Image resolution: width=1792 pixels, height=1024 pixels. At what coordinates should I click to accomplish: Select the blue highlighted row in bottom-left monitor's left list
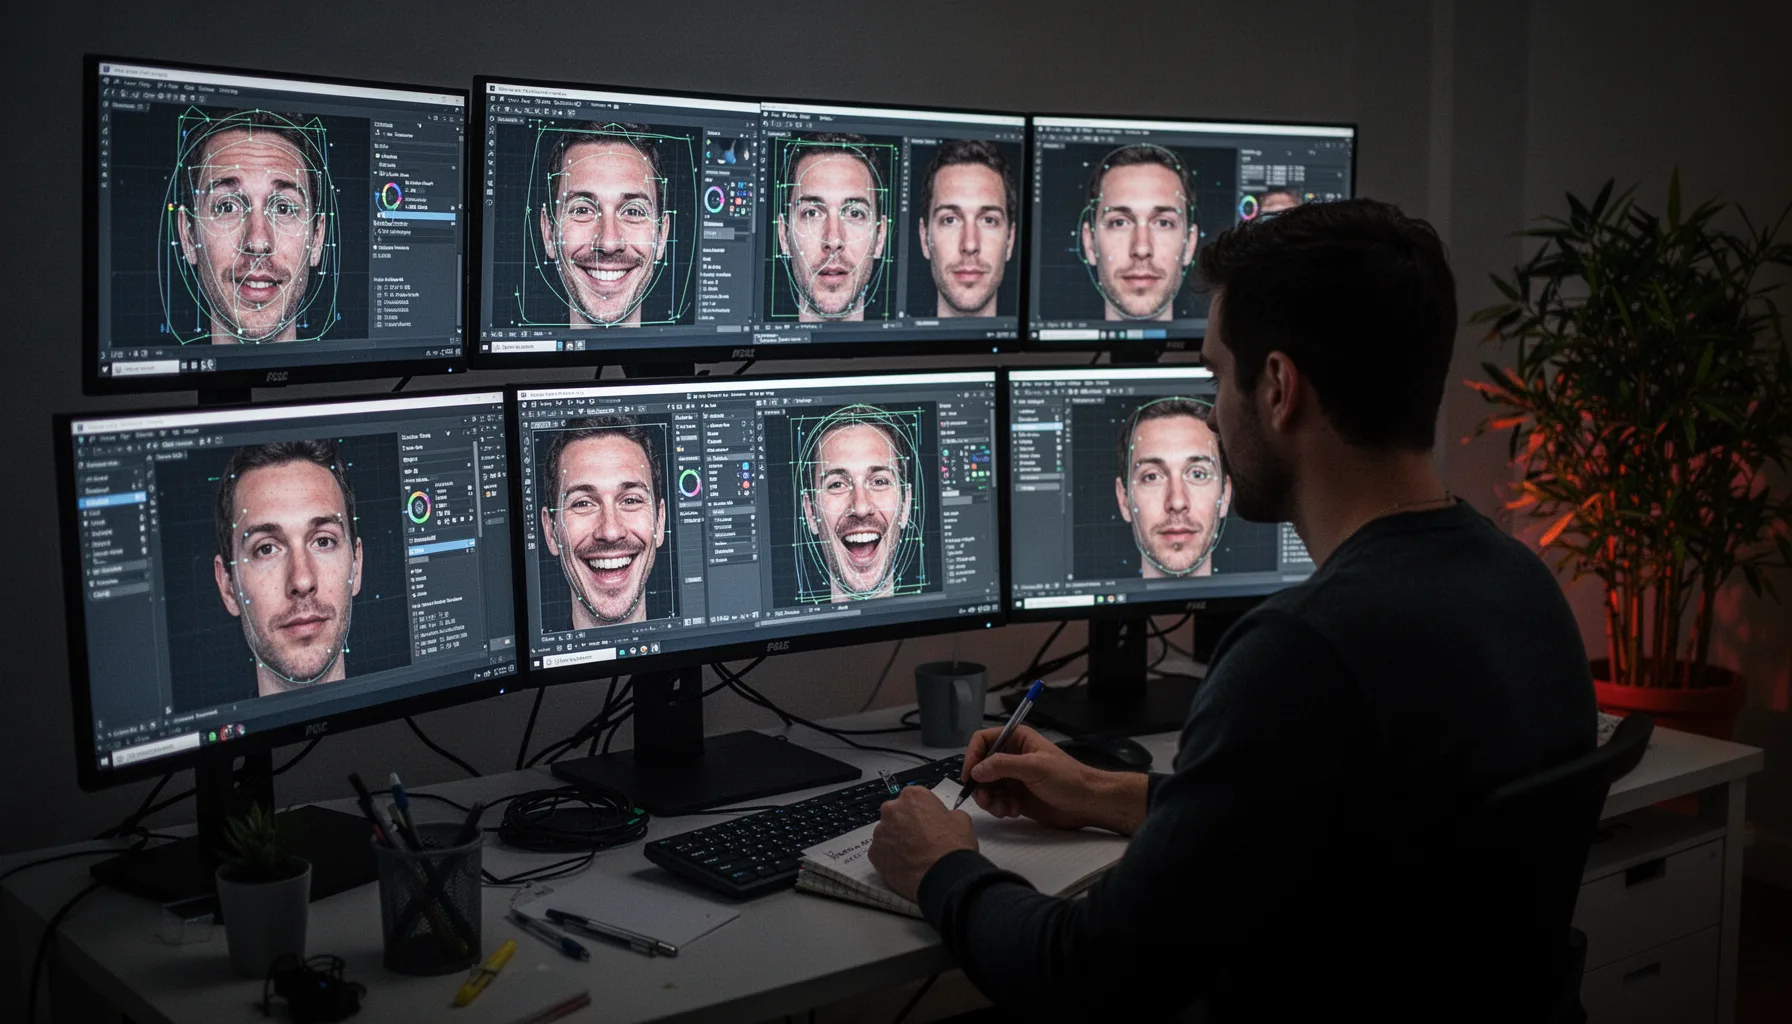(112, 499)
